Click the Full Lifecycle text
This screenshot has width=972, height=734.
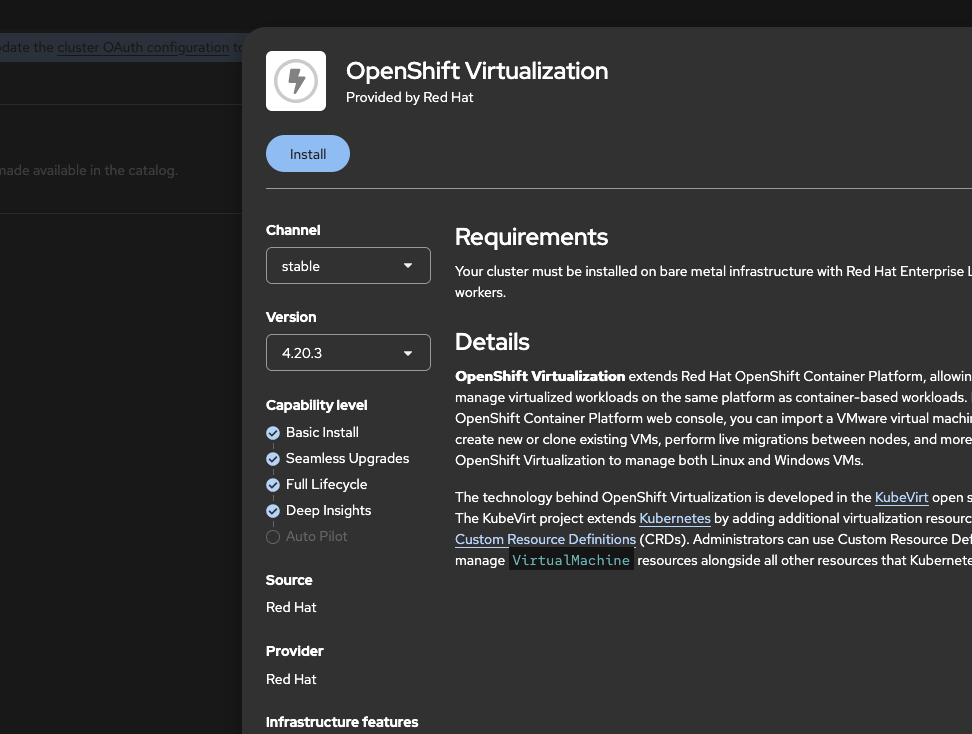tap(326, 484)
